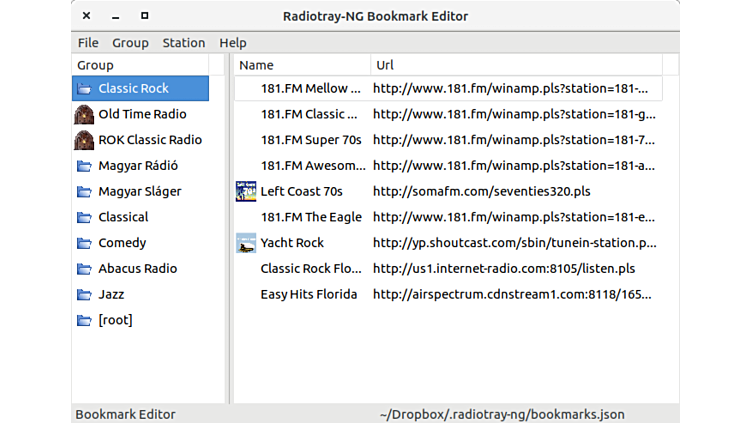The width and height of the screenshot is (752, 423).
Task: Click the Jazz group folder icon
Action: 85,295
